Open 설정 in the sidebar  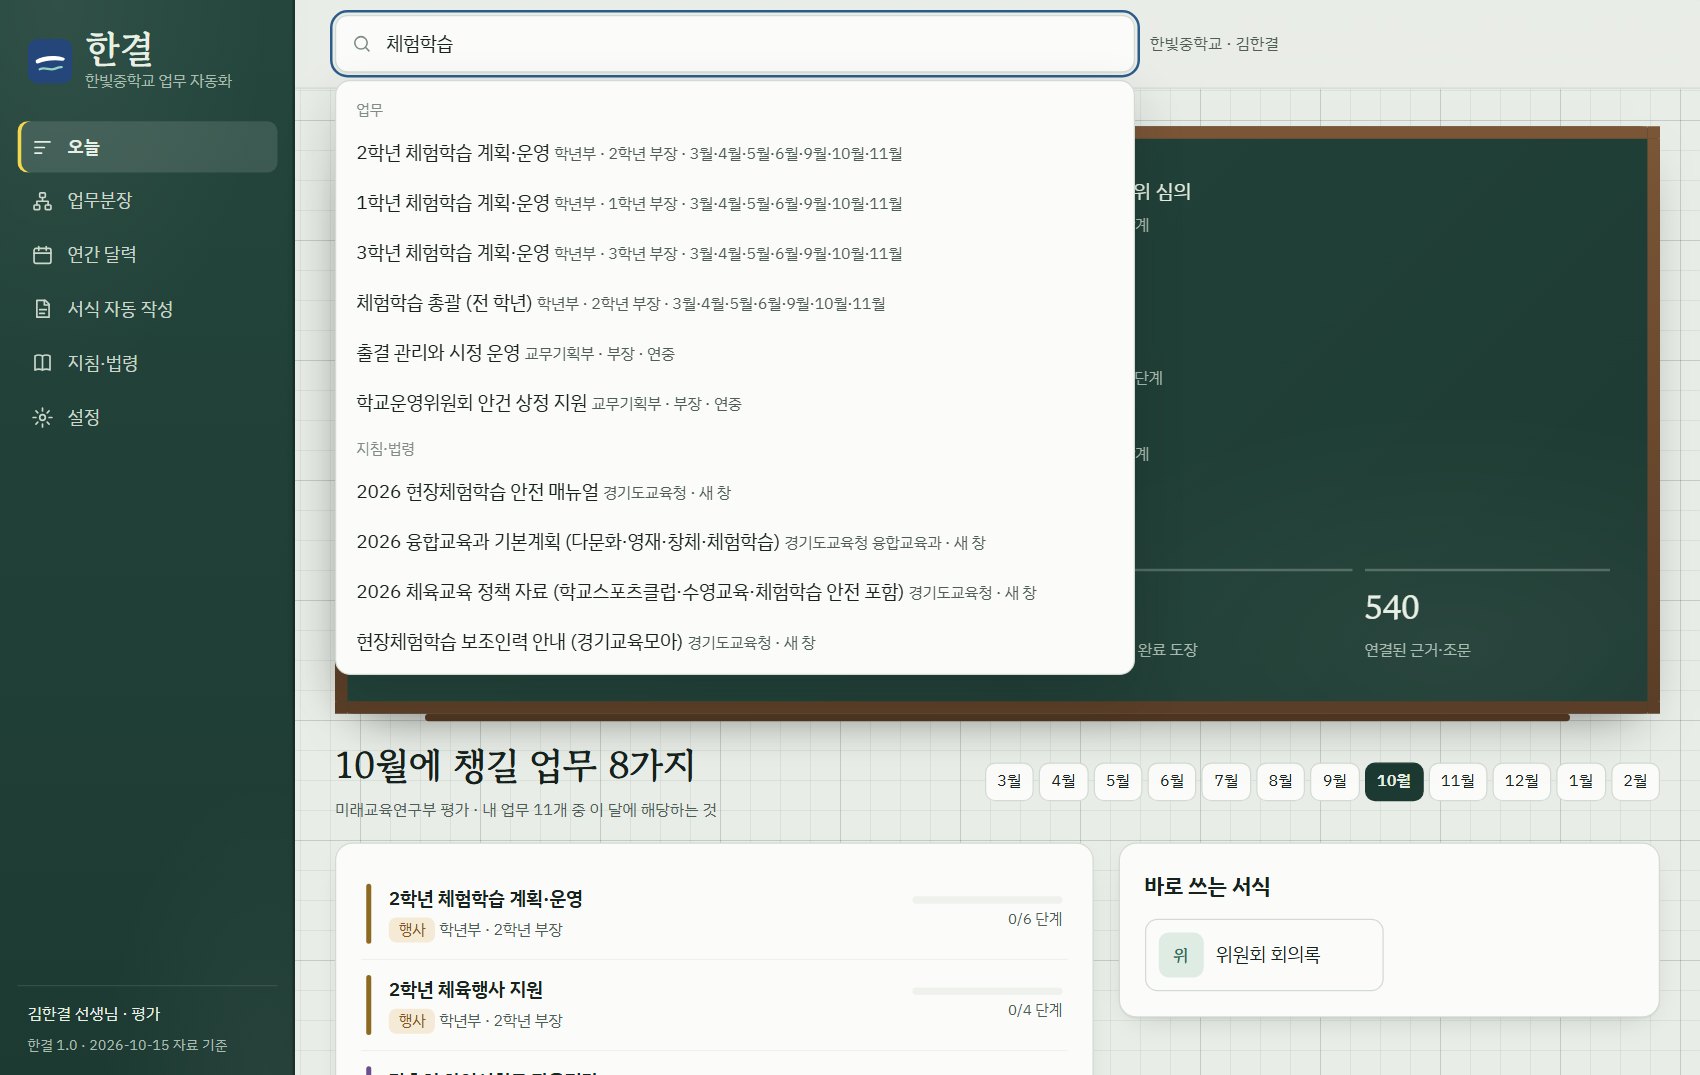pyautogui.click(x=148, y=417)
